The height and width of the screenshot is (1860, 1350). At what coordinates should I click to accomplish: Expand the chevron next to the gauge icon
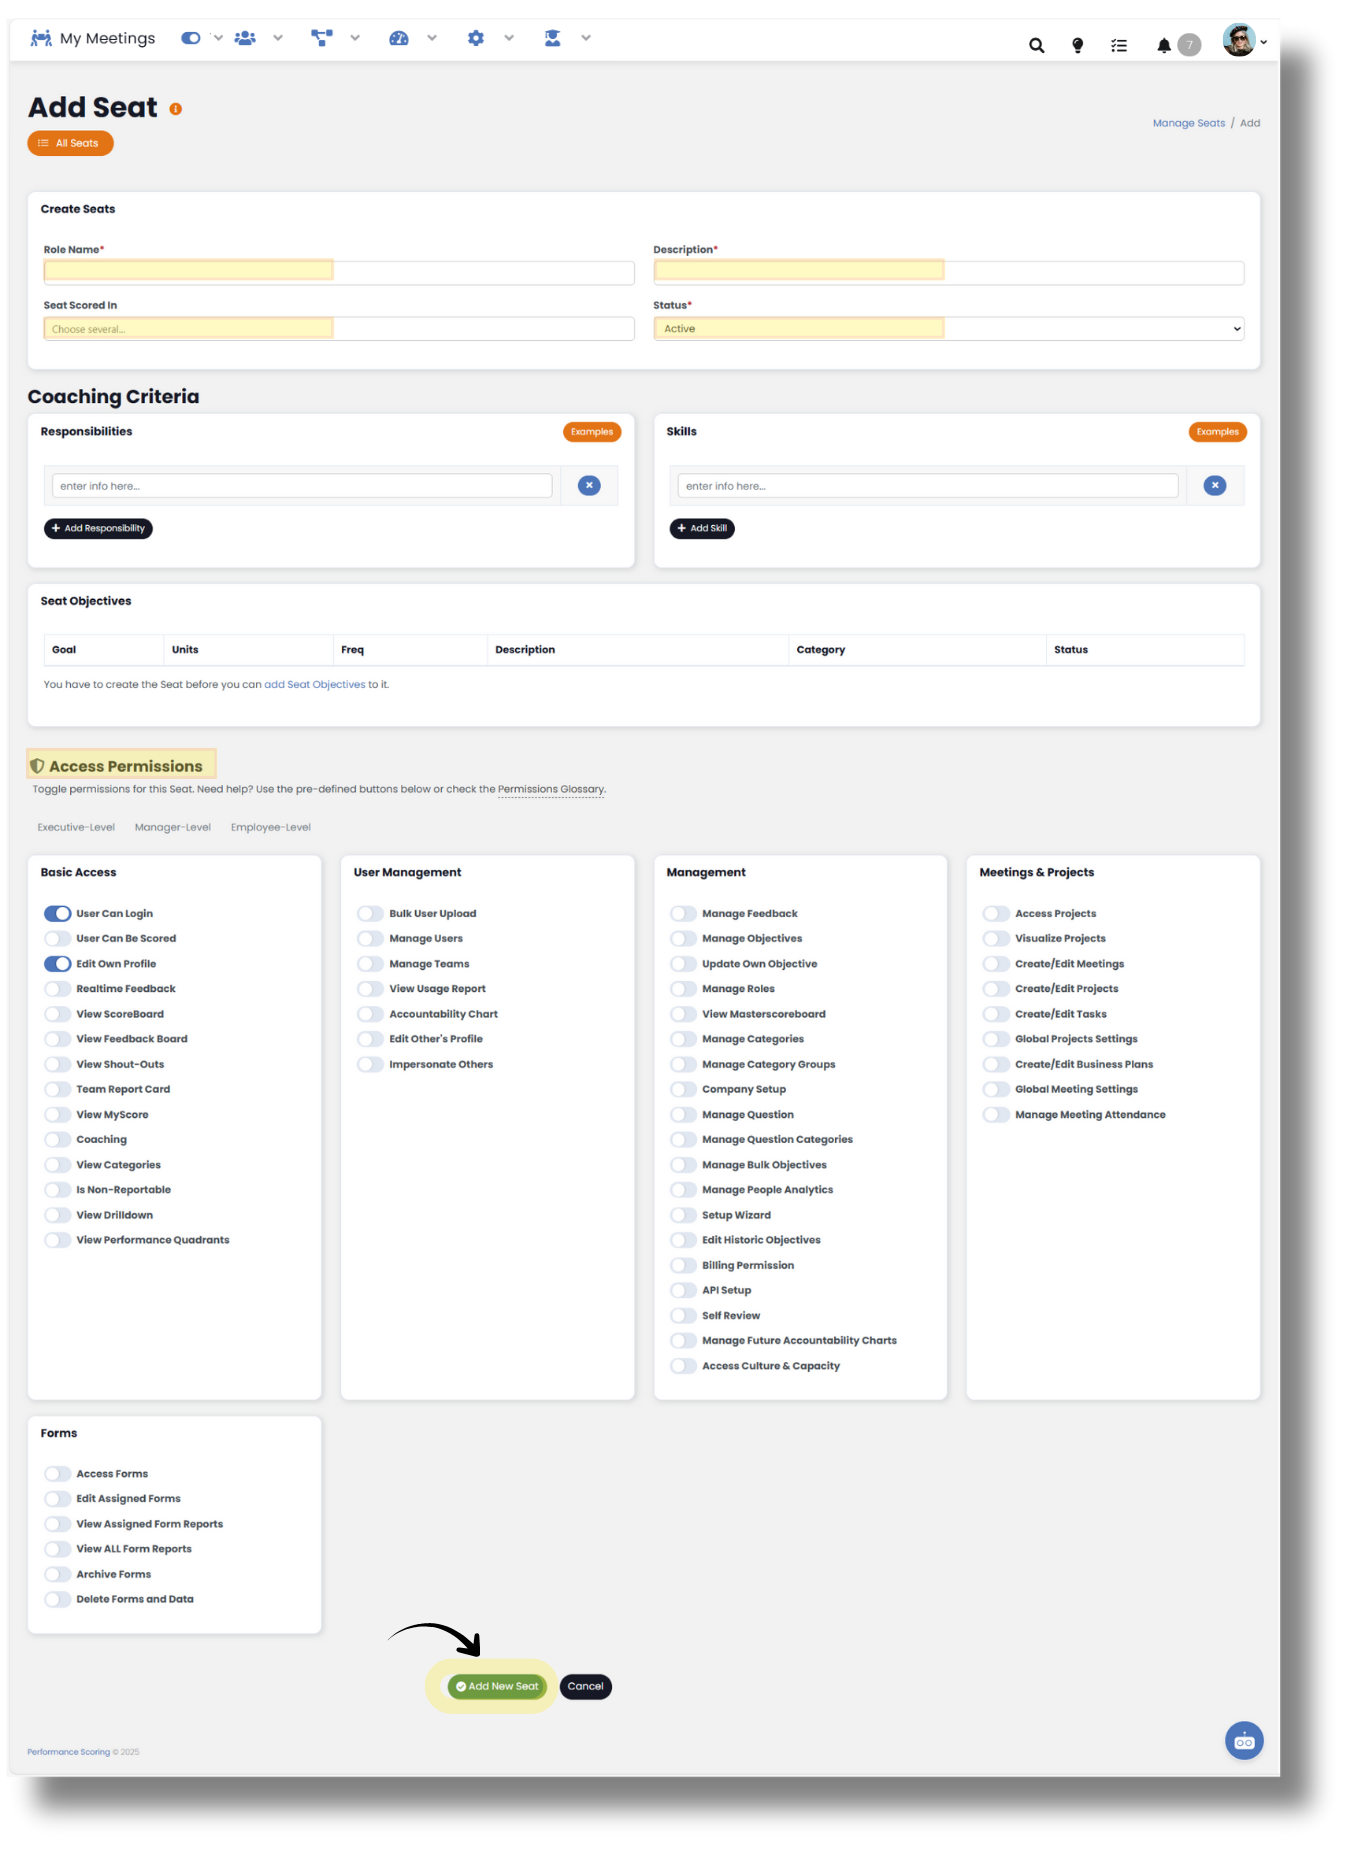pyautogui.click(x=432, y=38)
